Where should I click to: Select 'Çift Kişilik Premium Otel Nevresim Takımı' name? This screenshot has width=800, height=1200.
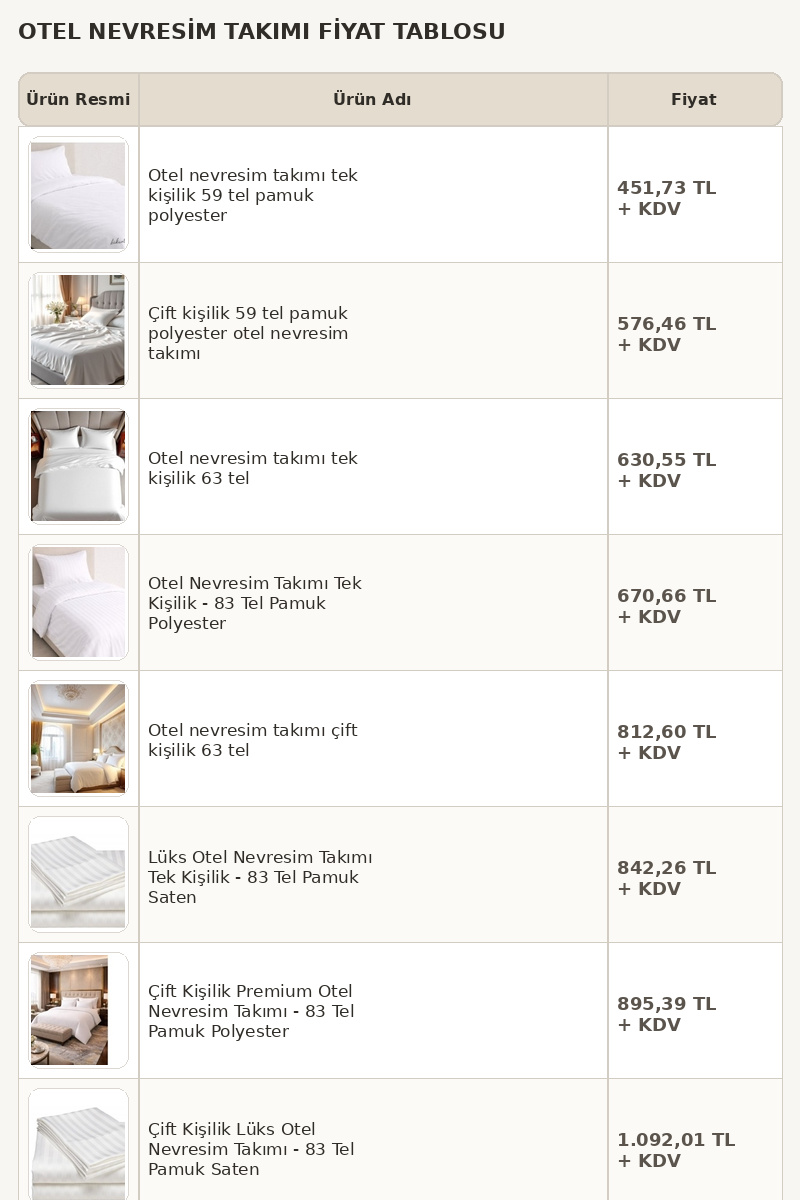(x=251, y=1011)
